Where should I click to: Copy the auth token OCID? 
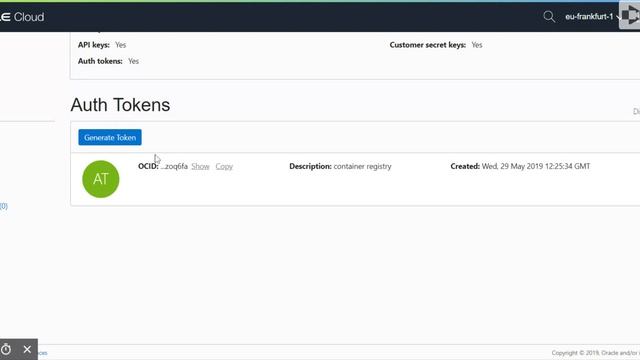[224, 166]
